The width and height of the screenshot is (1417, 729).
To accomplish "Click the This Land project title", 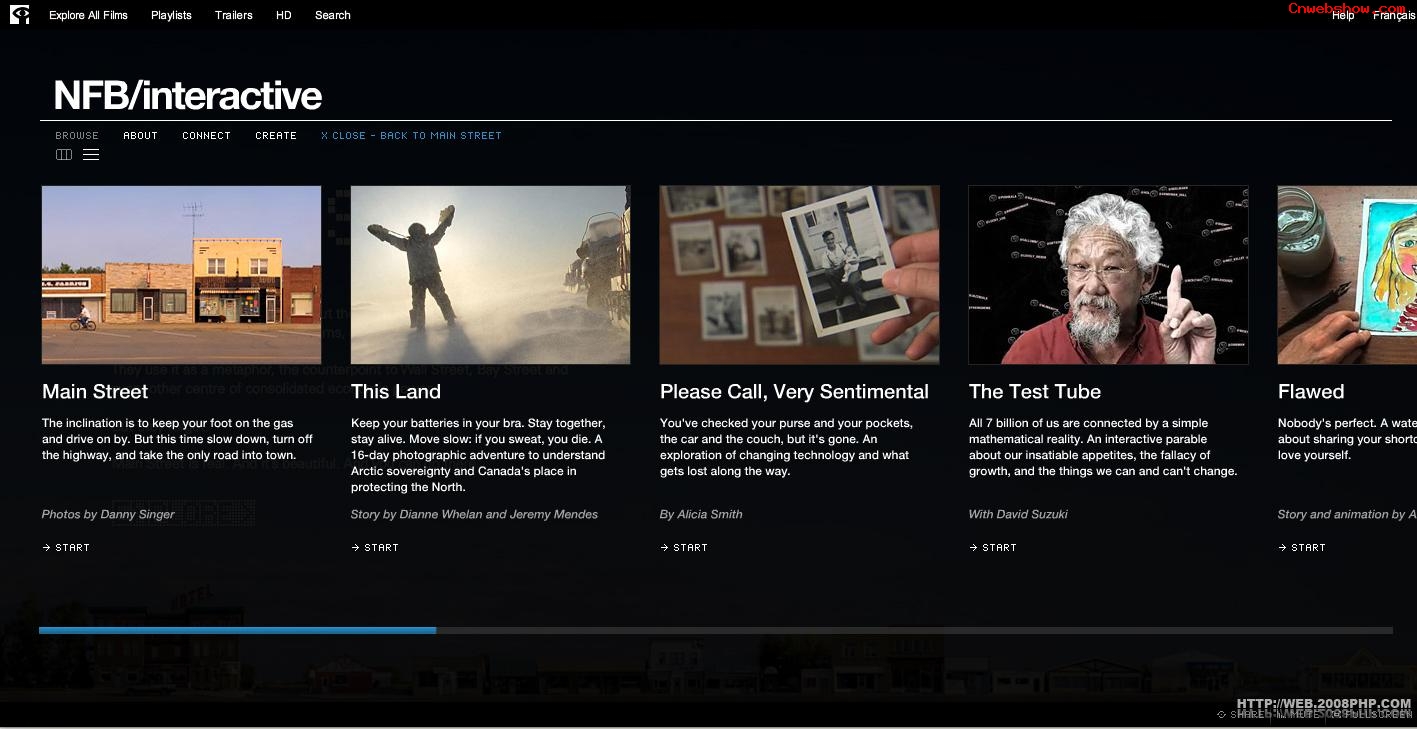I will tap(396, 391).
